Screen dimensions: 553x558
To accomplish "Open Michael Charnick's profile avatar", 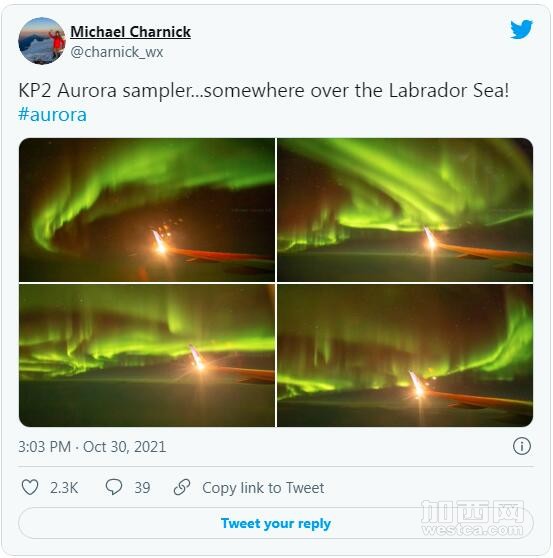I will point(42,41).
